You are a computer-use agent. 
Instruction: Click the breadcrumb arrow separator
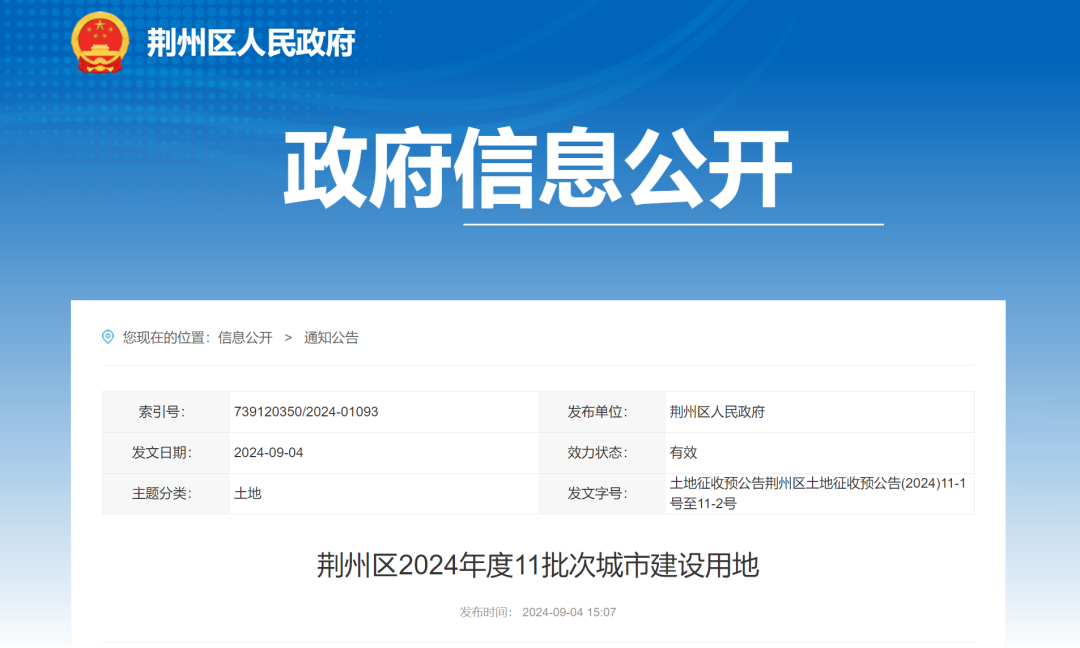pyautogui.click(x=288, y=338)
